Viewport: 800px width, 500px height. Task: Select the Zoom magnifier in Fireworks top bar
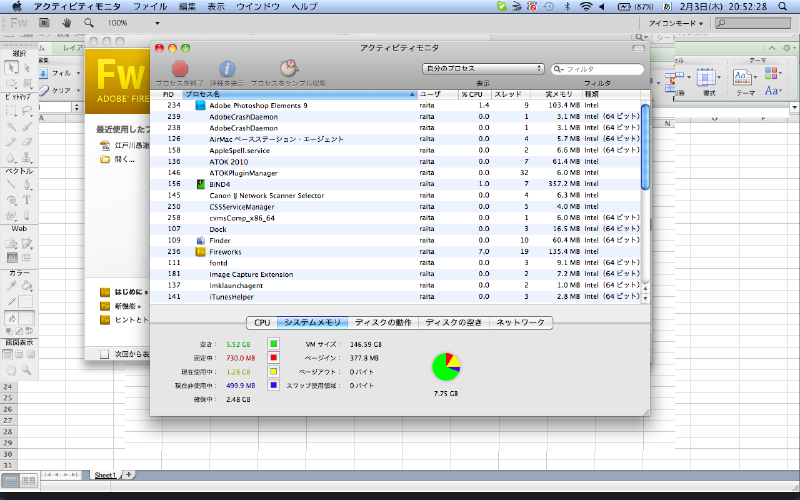[x=89, y=23]
